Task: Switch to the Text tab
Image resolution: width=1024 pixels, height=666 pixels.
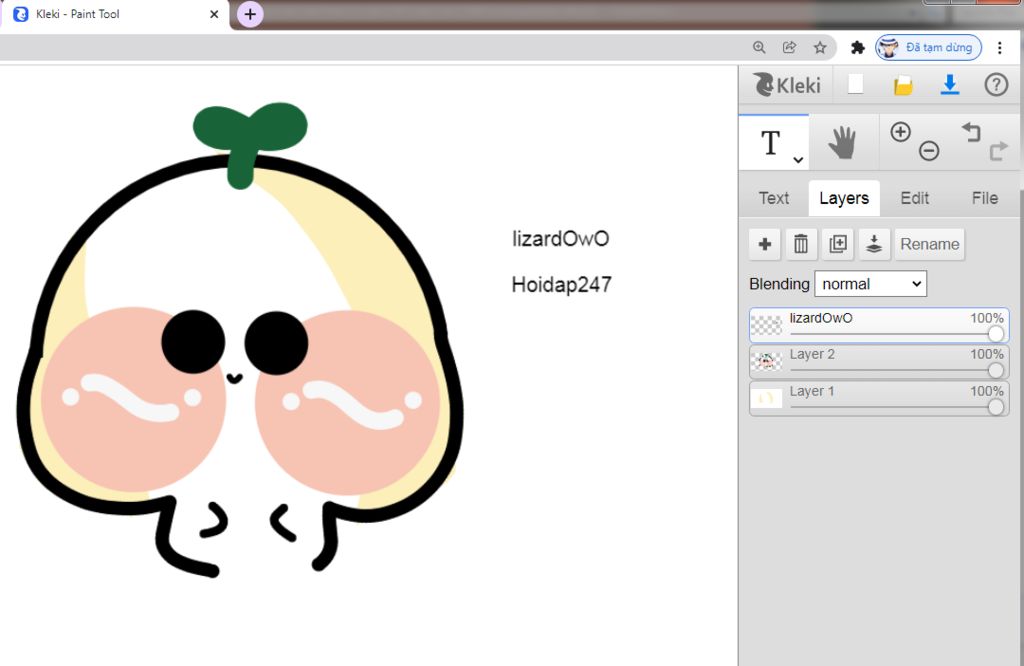Action: [x=774, y=198]
